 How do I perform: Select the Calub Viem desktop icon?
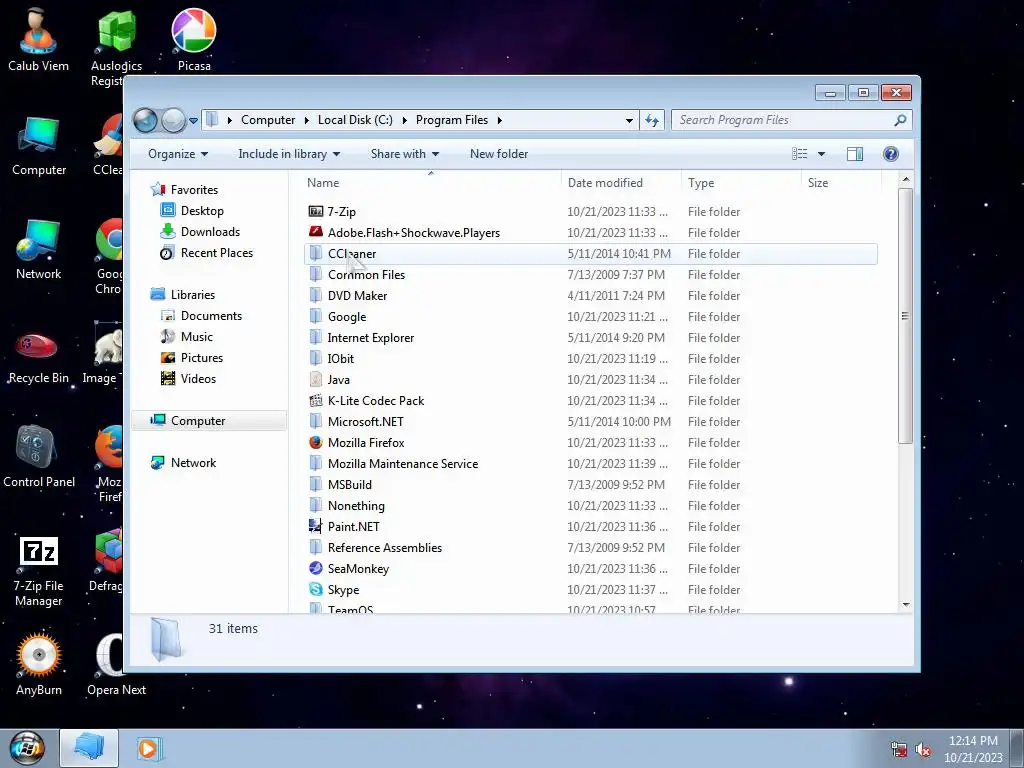38,39
